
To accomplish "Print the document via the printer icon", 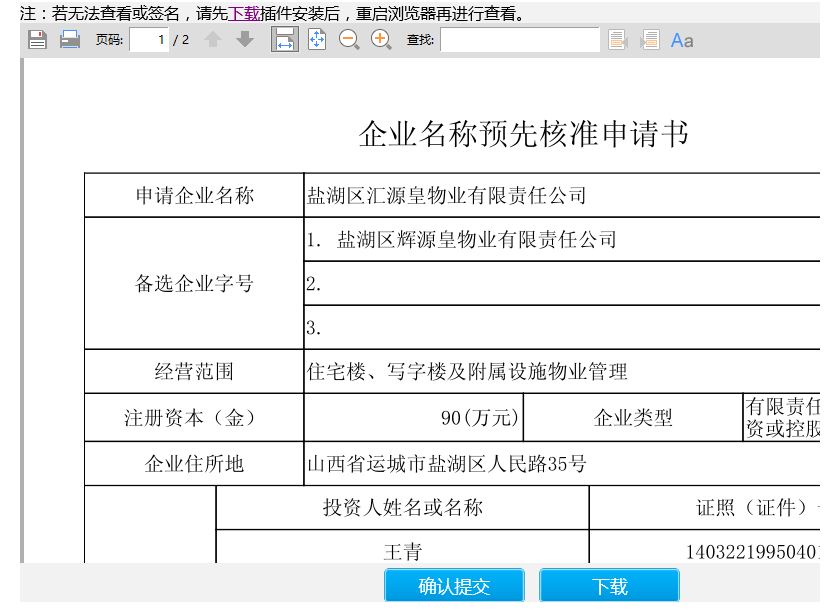I will [70, 40].
